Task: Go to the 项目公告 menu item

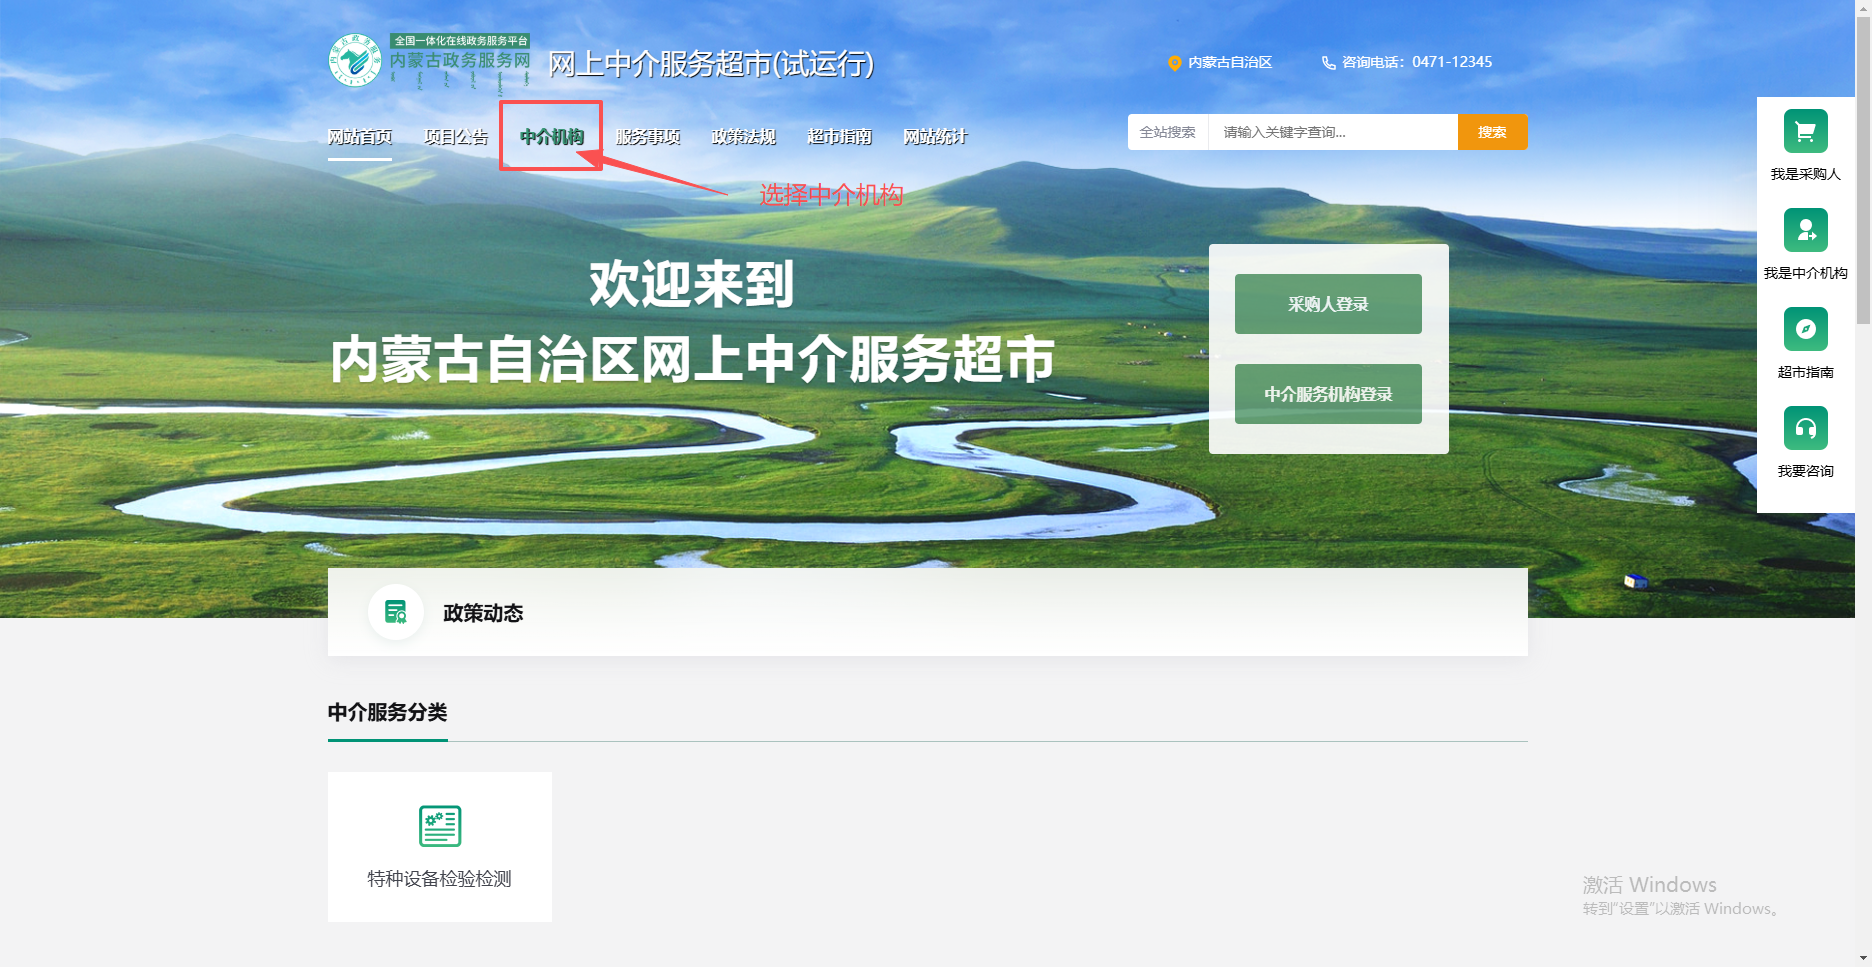Action: coord(456,137)
